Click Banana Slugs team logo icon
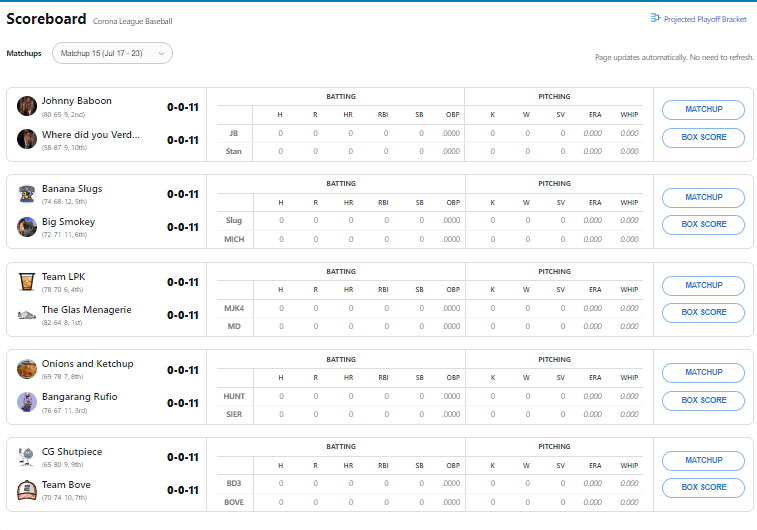This screenshot has width=757, height=530. tap(27, 194)
